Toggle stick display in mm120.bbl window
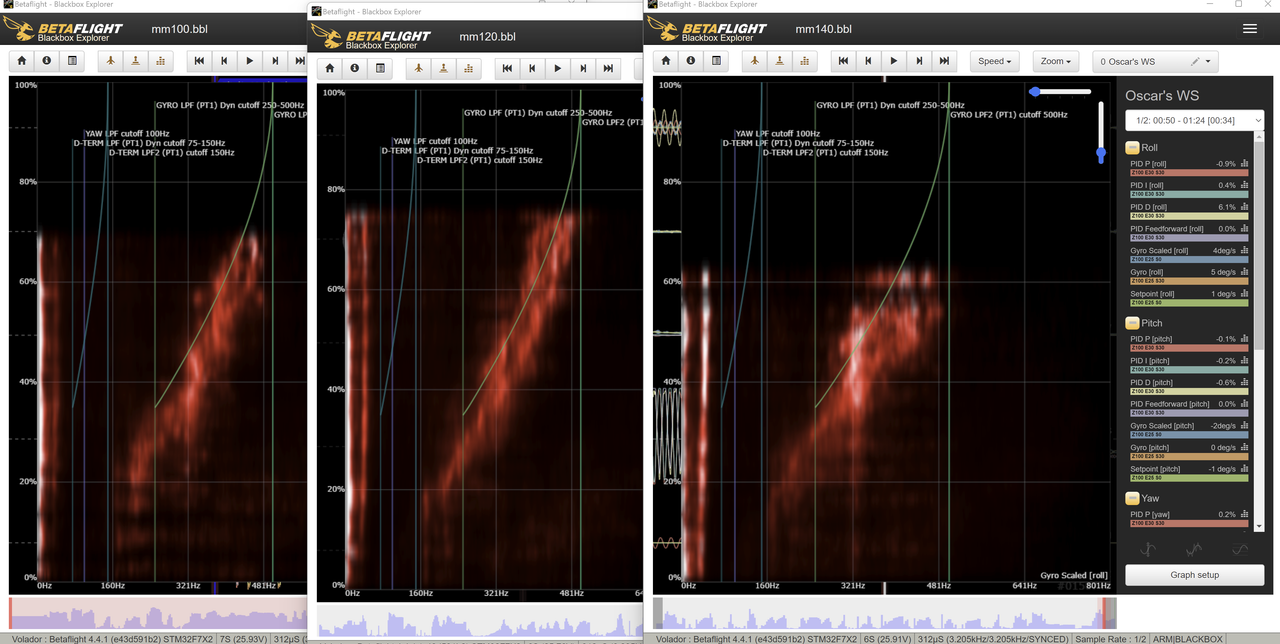This screenshot has height=644, width=1280. (444, 69)
